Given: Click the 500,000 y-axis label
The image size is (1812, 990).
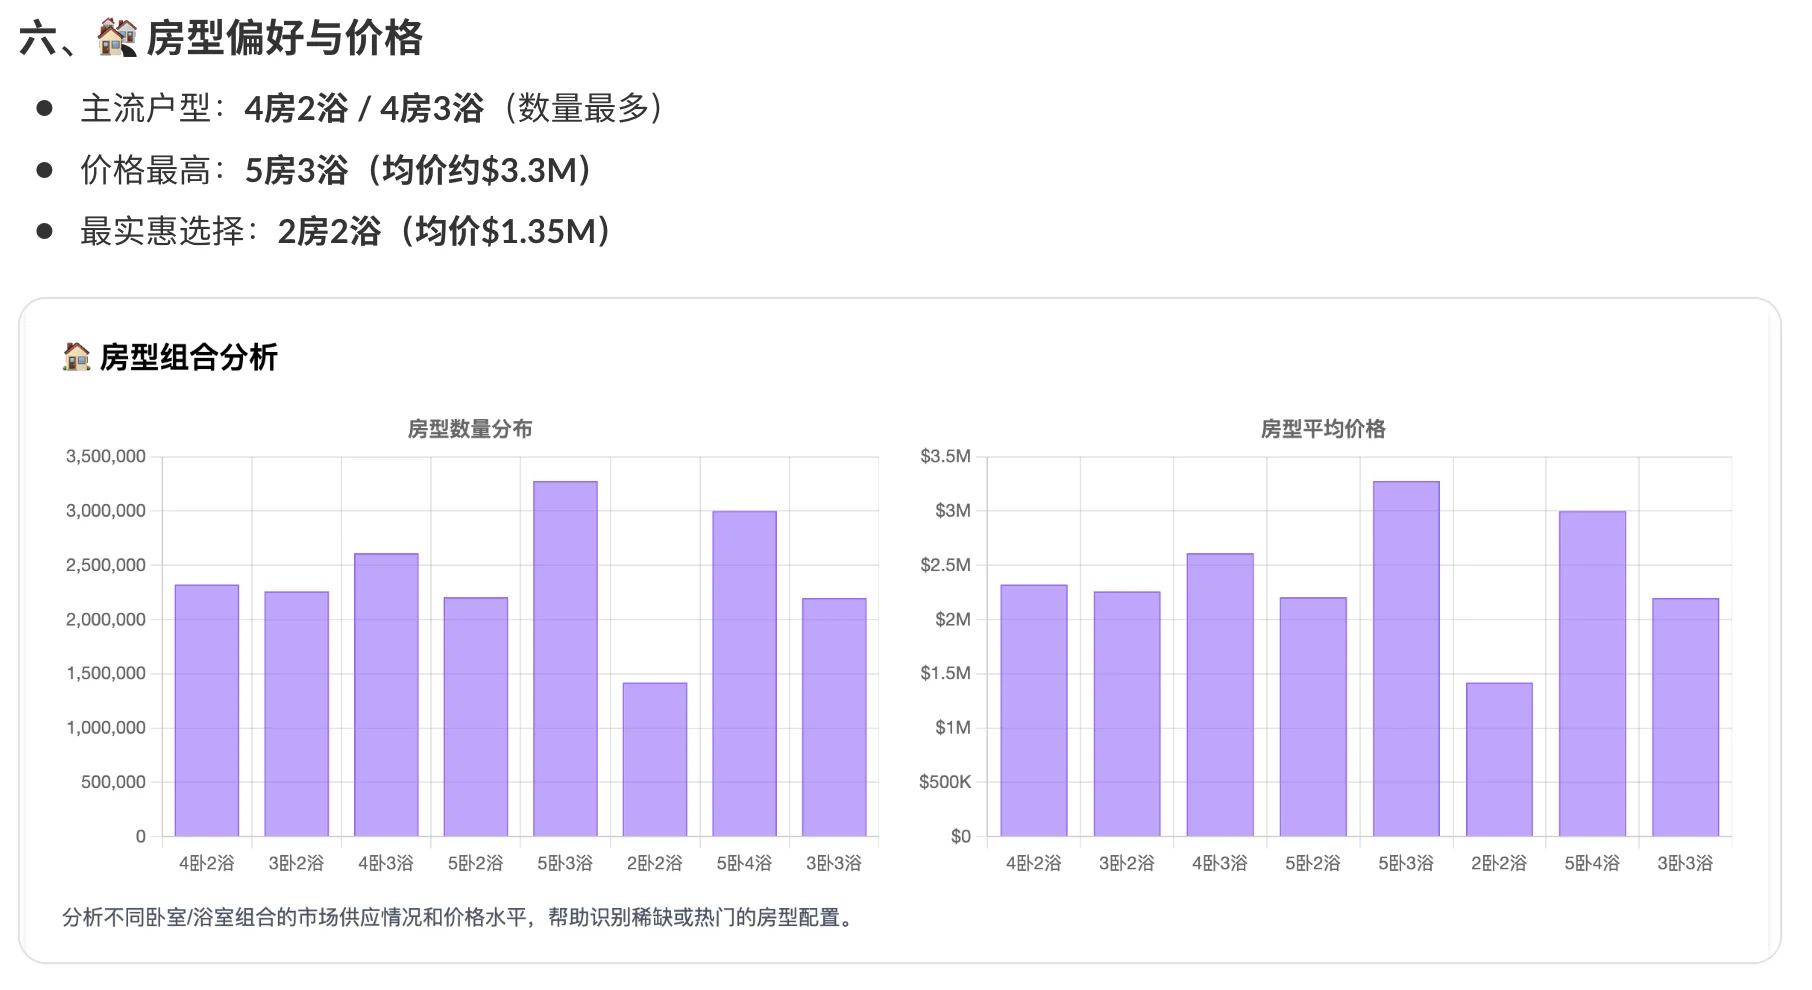Looking at the screenshot, I should pyautogui.click(x=113, y=782).
